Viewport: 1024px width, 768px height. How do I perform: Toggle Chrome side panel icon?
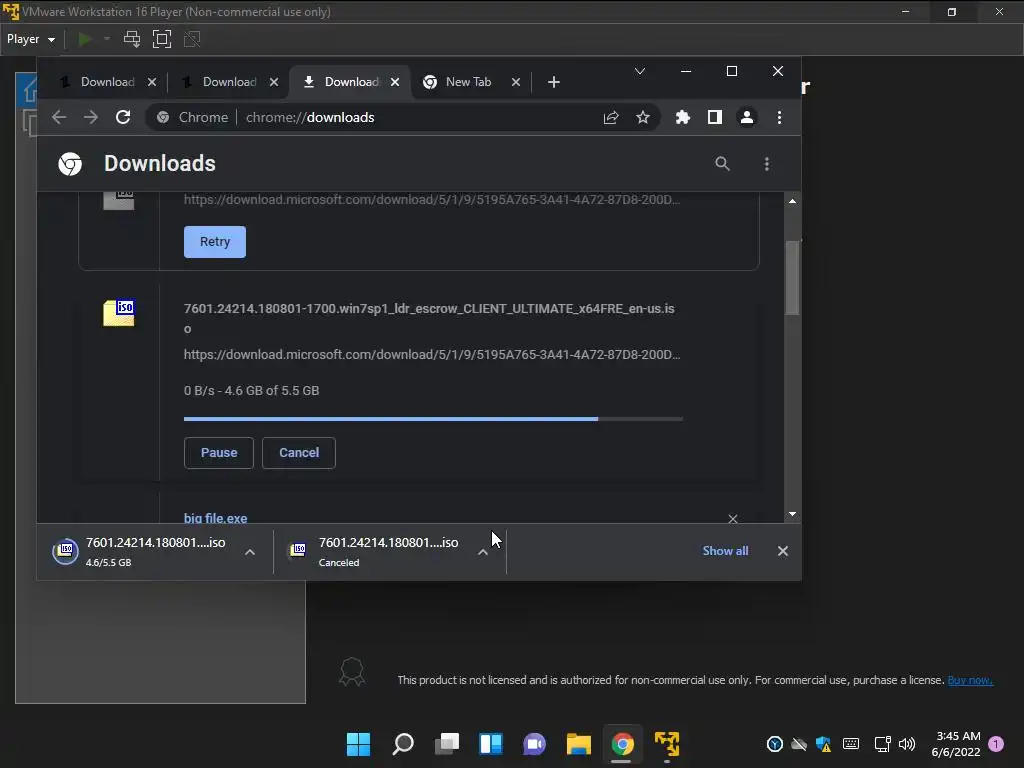pyautogui.click(x=714, y=118)
